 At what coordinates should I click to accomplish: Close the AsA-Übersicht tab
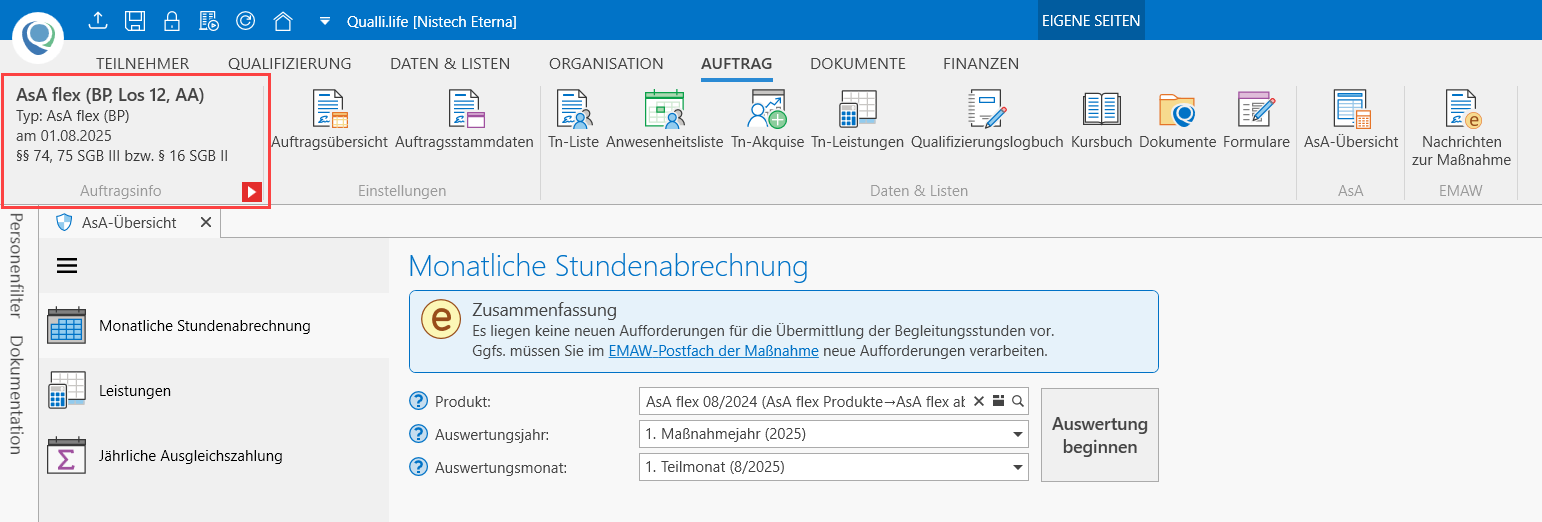pyautogui.click(x=206, y=223)
